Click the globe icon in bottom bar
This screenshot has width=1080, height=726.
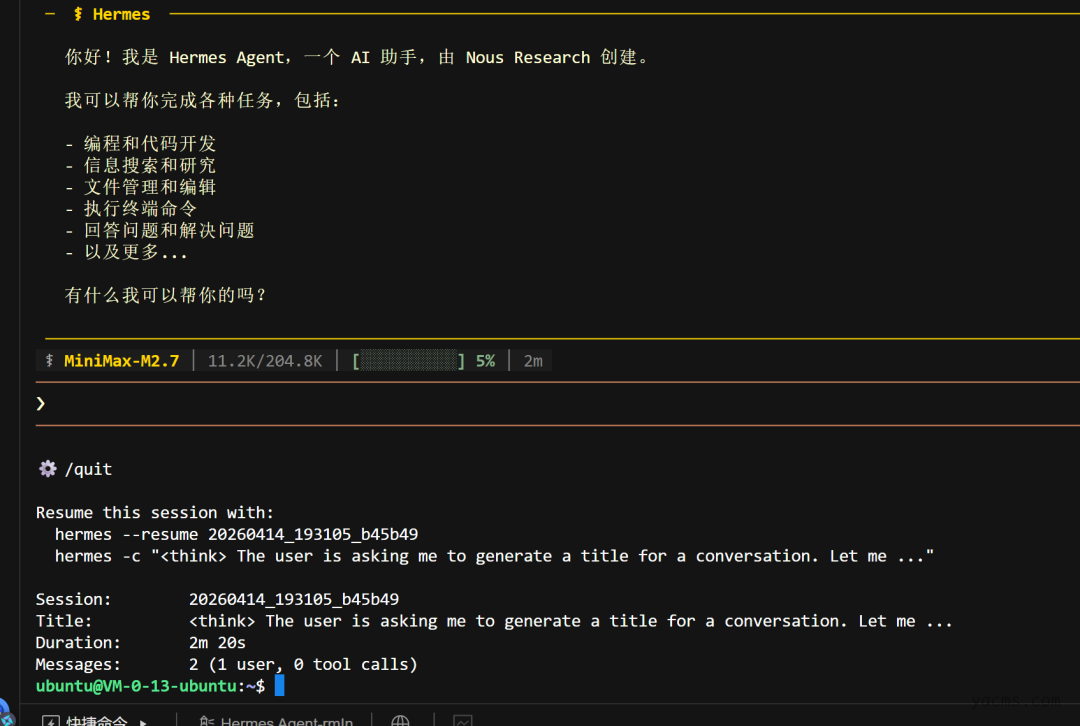pos(400,721)
